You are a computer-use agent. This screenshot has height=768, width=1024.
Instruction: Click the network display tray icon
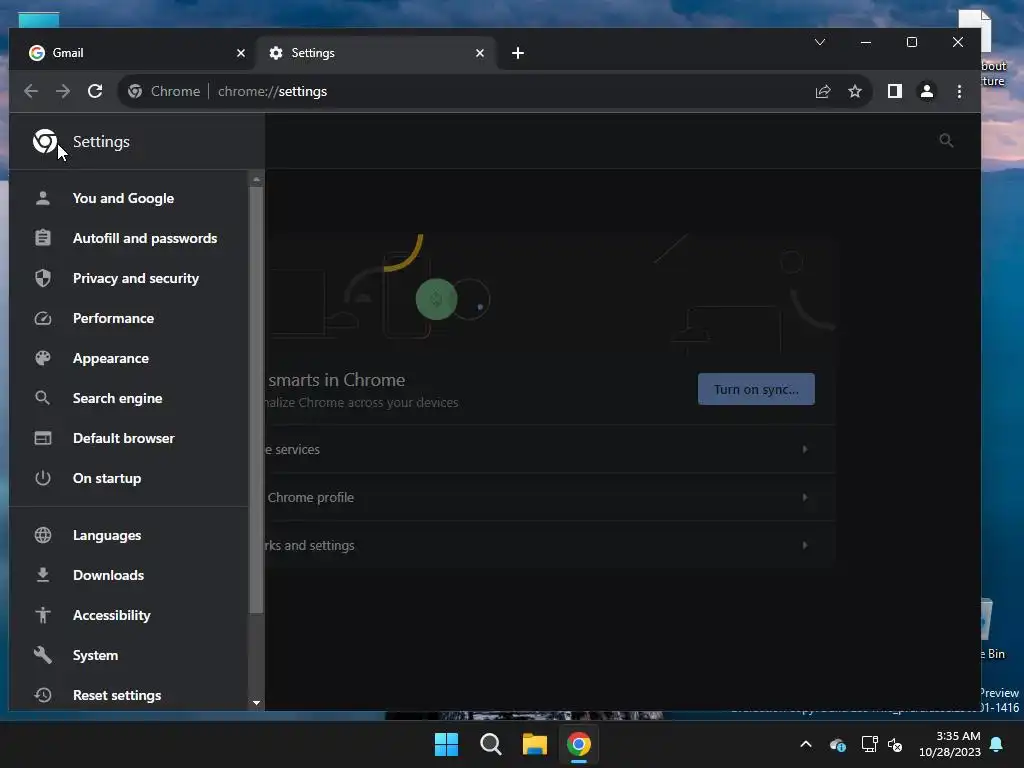click(x=869, y=744)
